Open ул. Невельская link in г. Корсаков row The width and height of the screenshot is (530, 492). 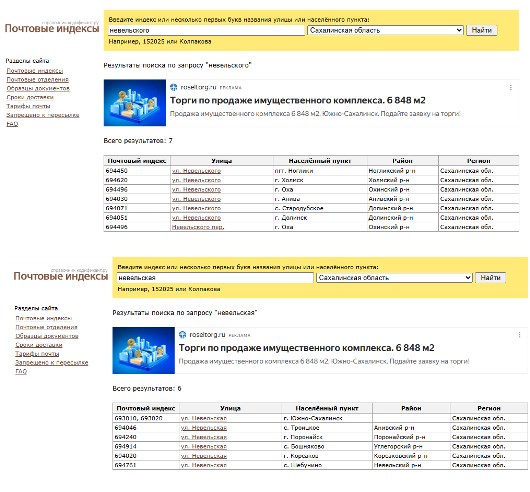click(204, 456)
